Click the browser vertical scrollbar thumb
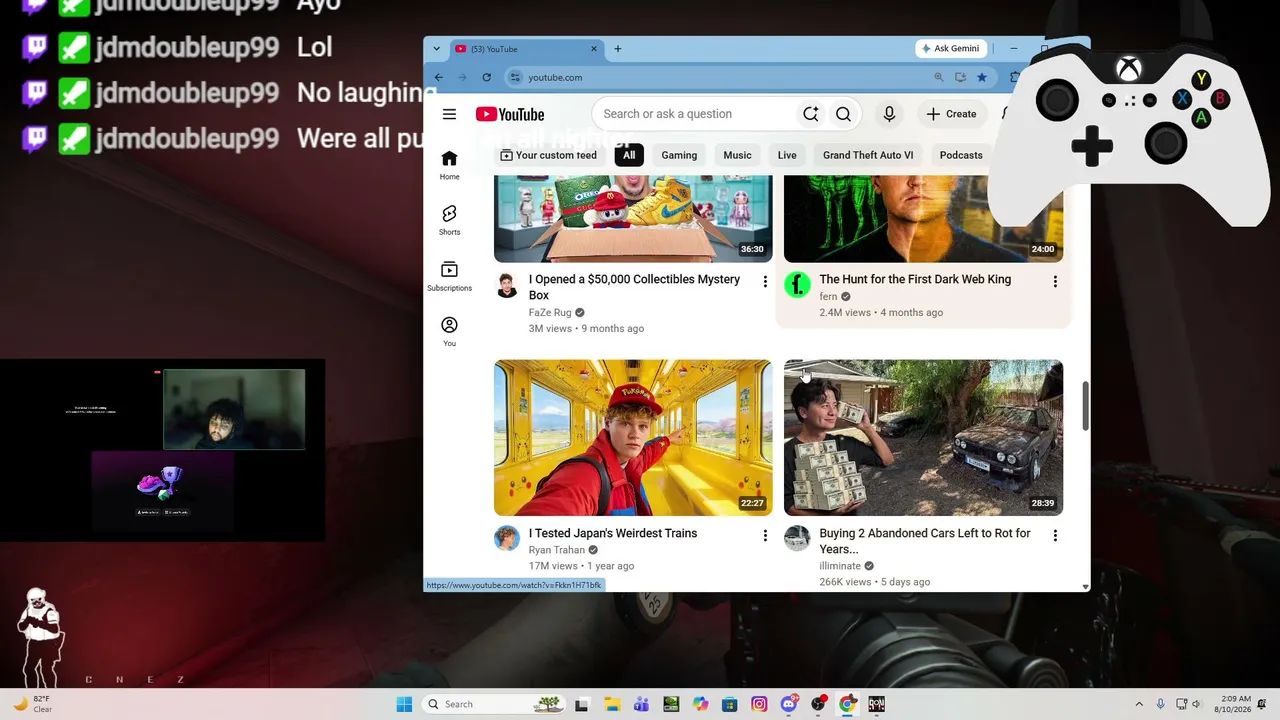This screenshot has height=720, width=1280. (1085, 406)
